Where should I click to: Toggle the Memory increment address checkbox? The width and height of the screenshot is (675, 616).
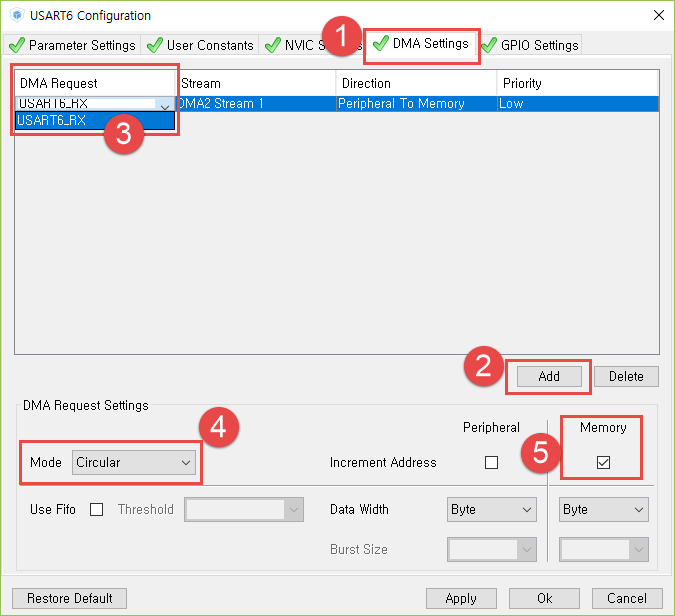pyautogui.click(x=603, y=462)
